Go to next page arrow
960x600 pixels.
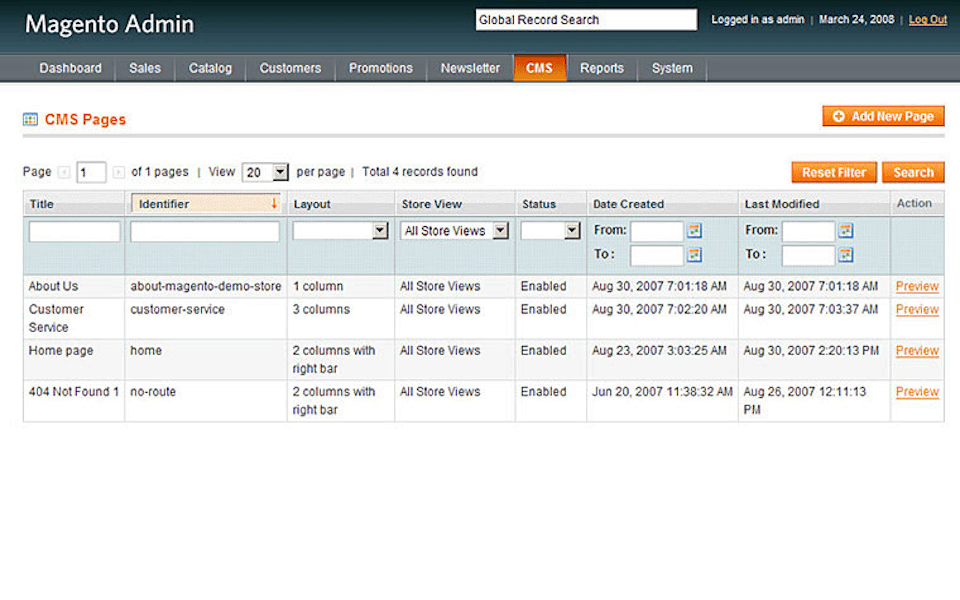pyautogui.click(x=119, y=172)
